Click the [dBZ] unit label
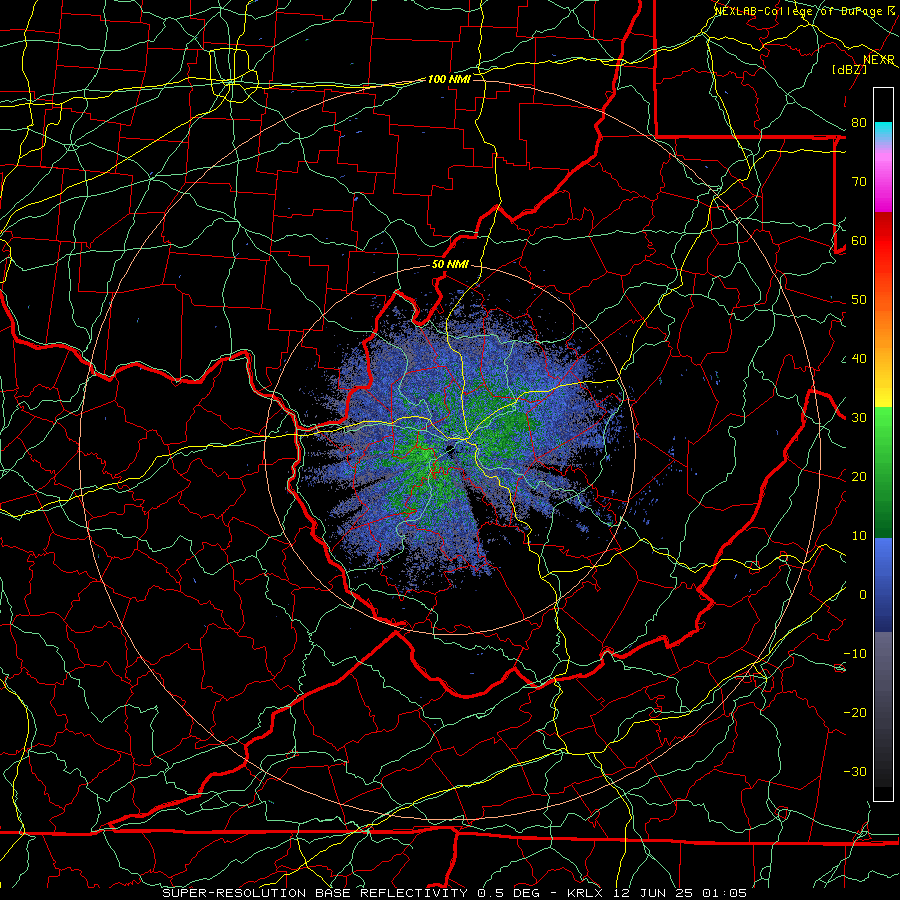Screen dimensions: 900x900 849,70
